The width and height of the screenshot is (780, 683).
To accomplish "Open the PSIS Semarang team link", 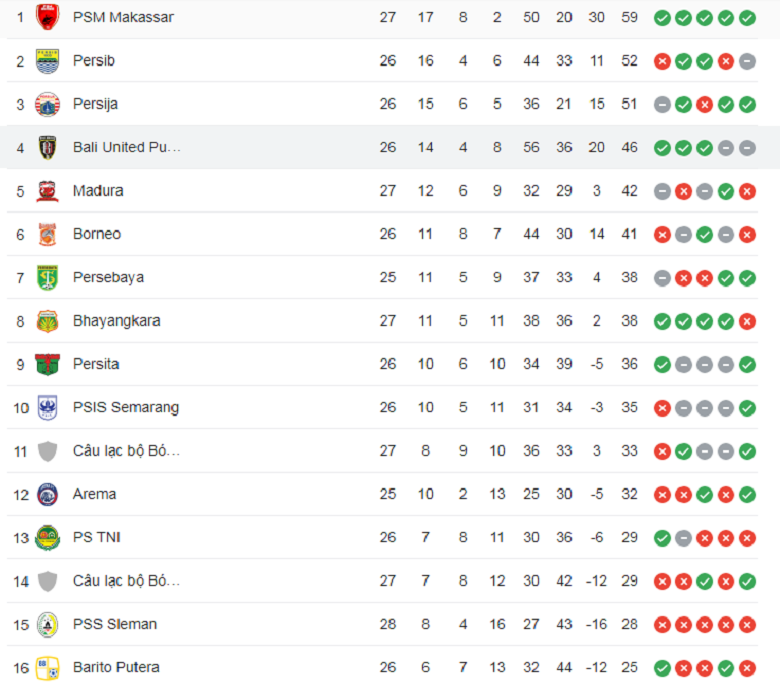I will [126, 407].
